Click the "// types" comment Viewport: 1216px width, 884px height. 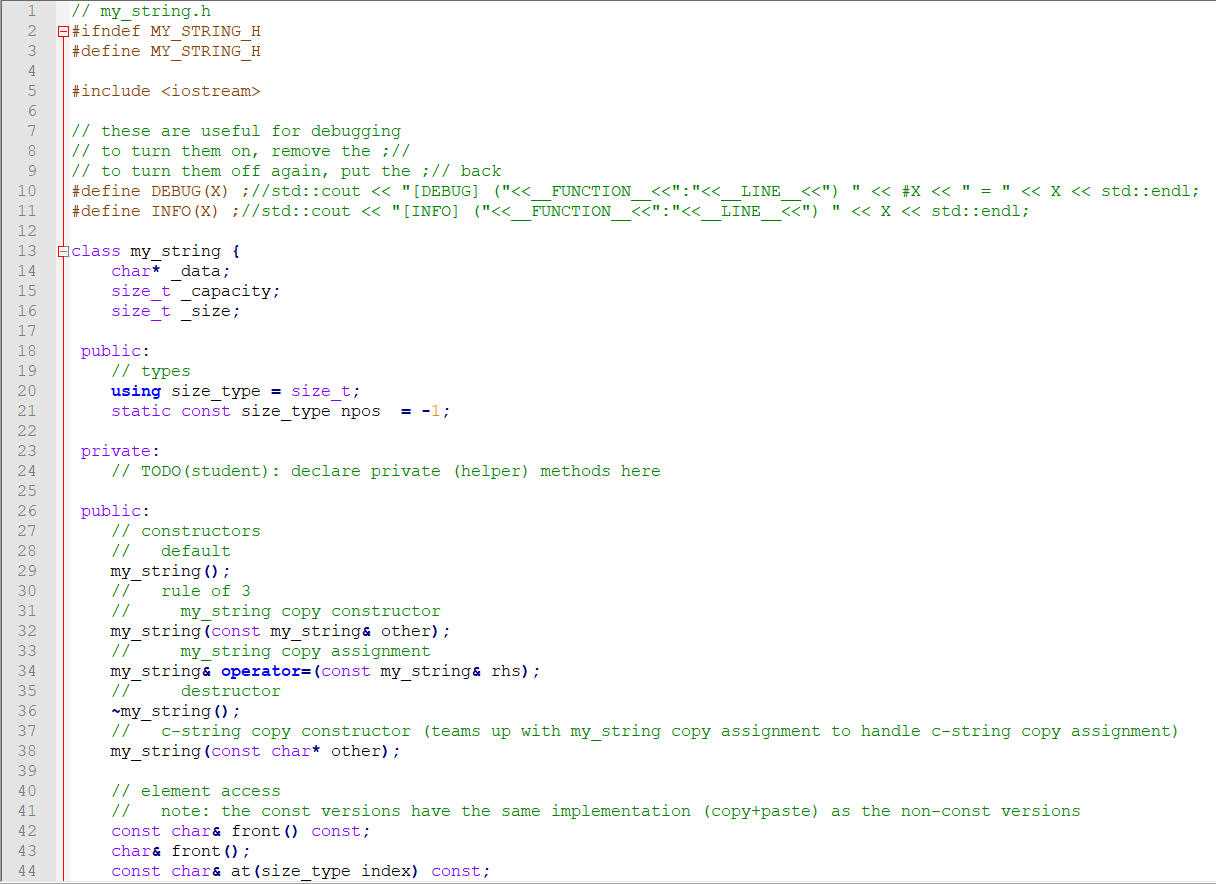click(151, 371)
